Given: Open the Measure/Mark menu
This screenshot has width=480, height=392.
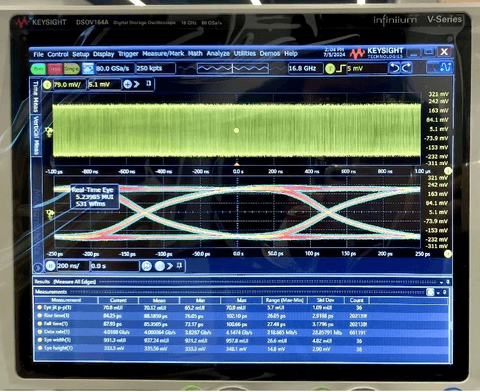Looking at the screenshot, I should pyautogui.click(x=163, y=54).
